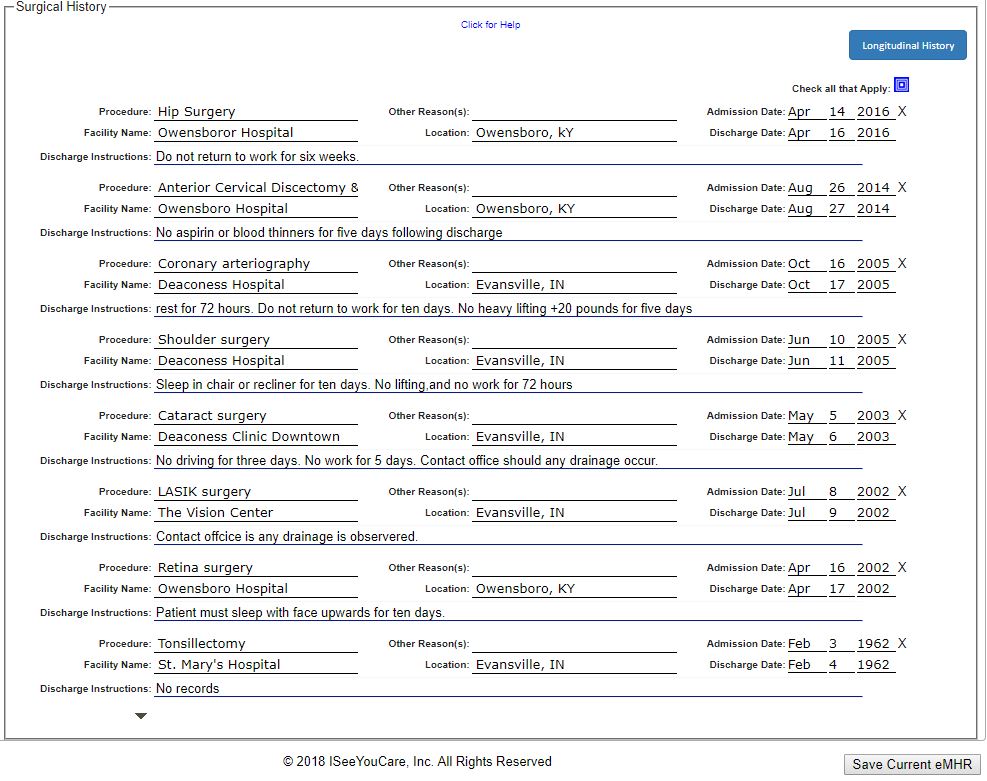Edit sleep with face upwards instructions
The image size is (987, 781).
[x=509, y=613]
